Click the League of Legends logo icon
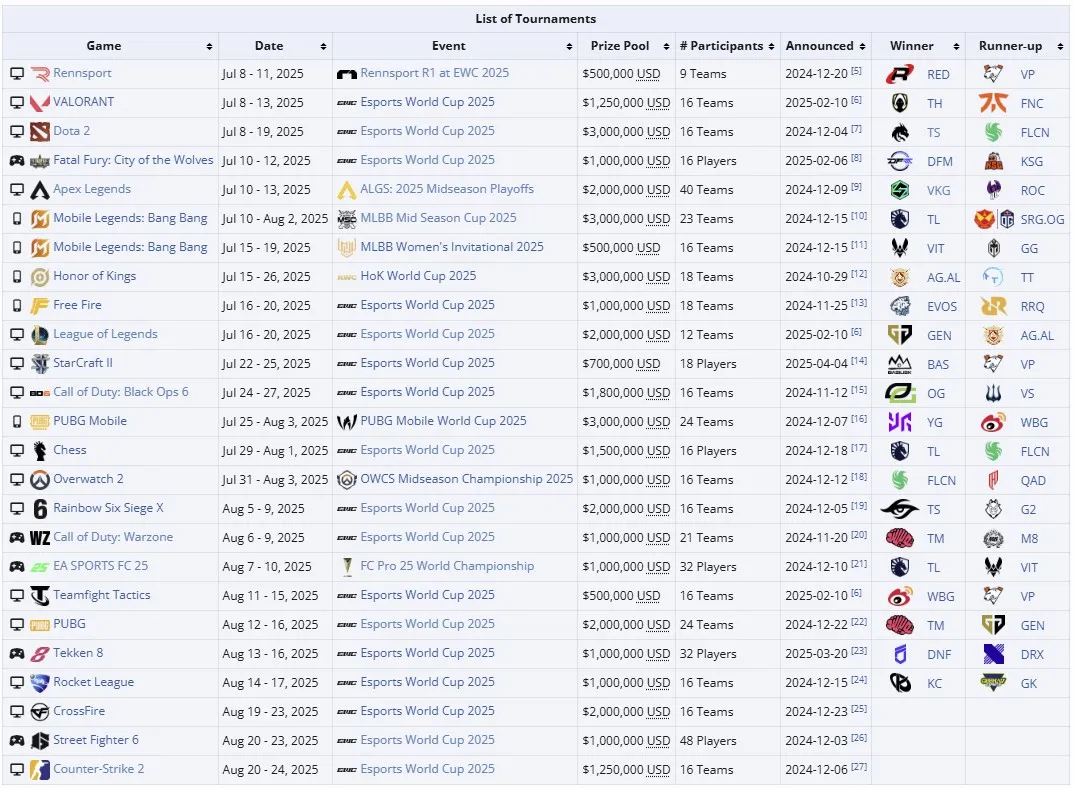Viewport: 1074px width, 788px height. click(40, 334)
